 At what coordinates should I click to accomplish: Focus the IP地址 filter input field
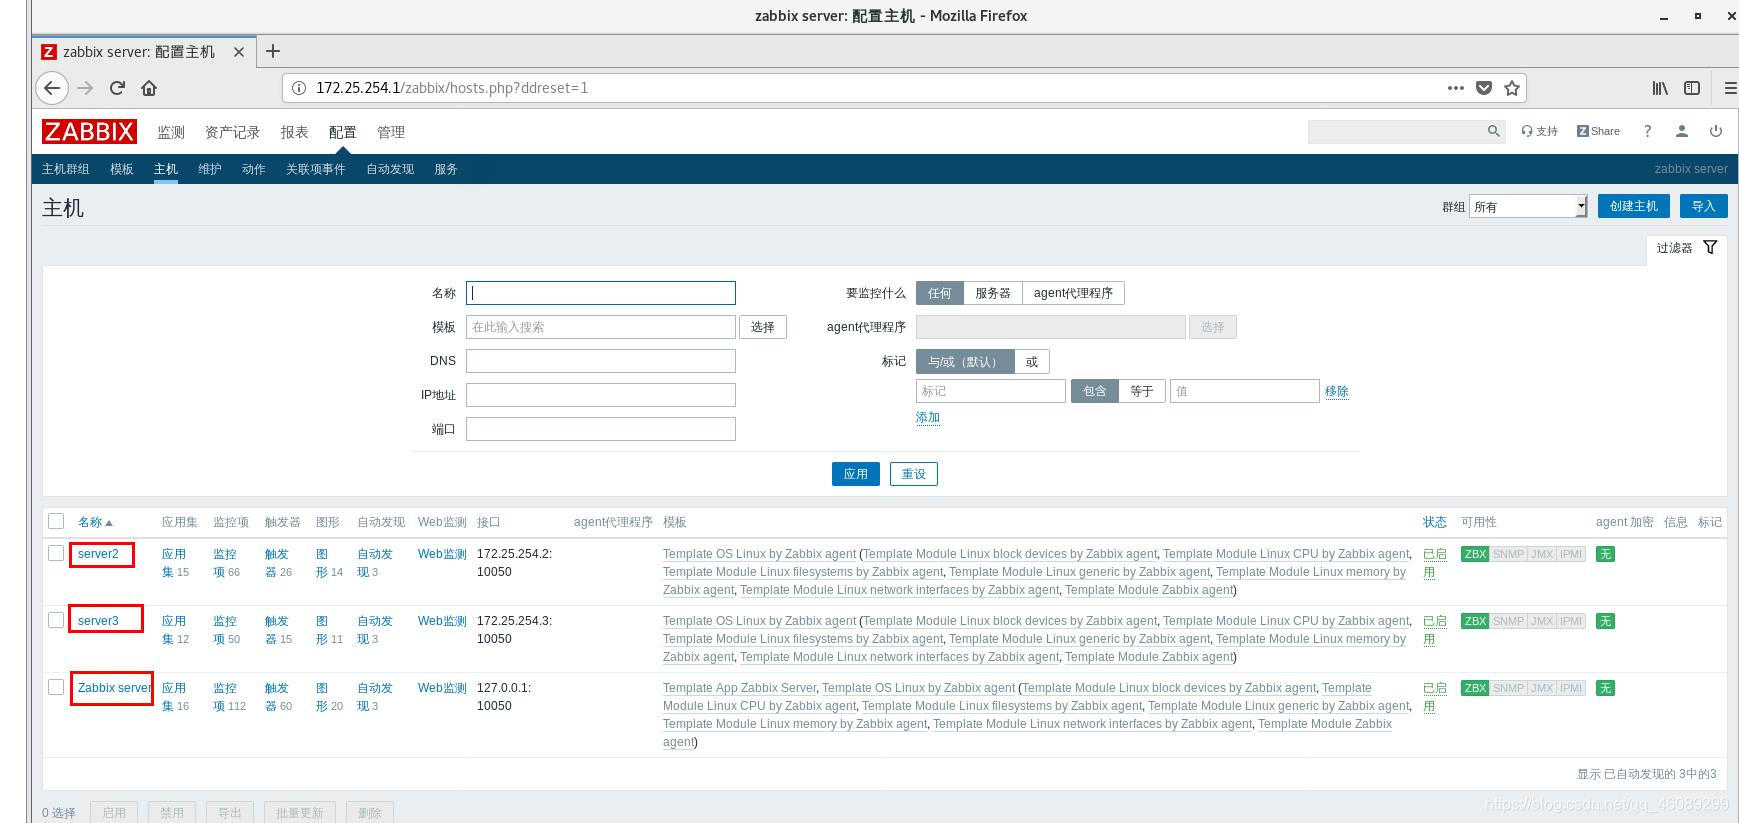click(x=601, y=395)
